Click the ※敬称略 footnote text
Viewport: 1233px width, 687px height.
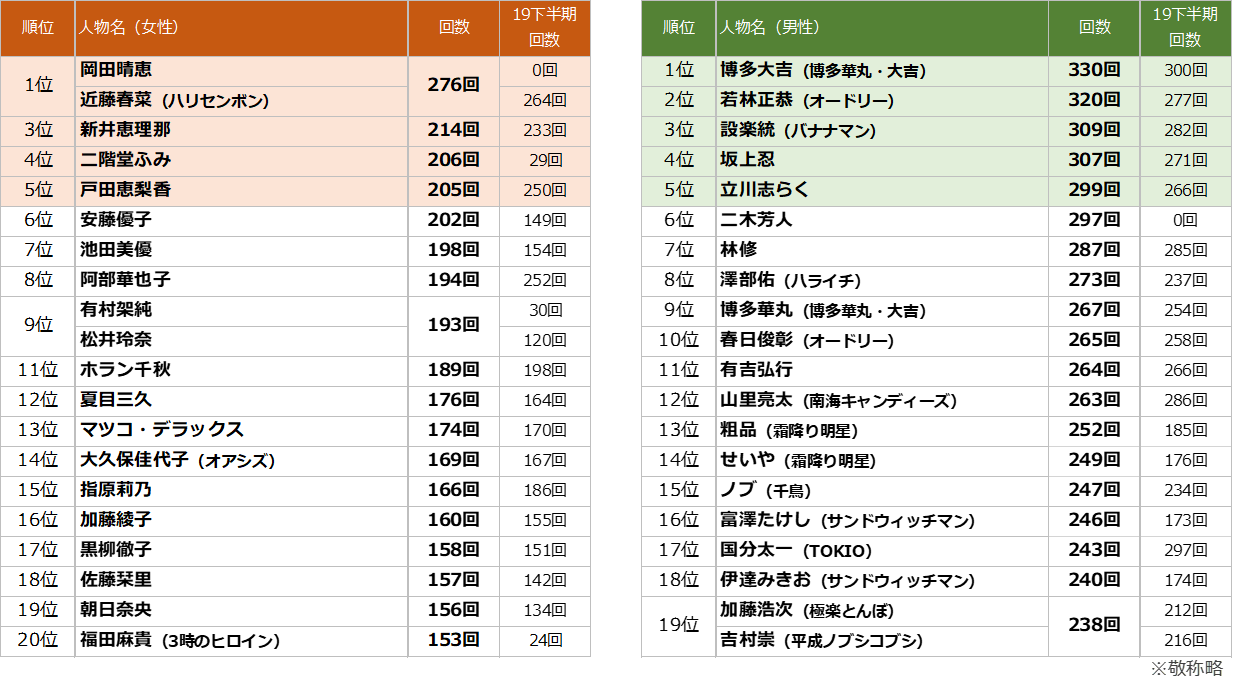1186,668
